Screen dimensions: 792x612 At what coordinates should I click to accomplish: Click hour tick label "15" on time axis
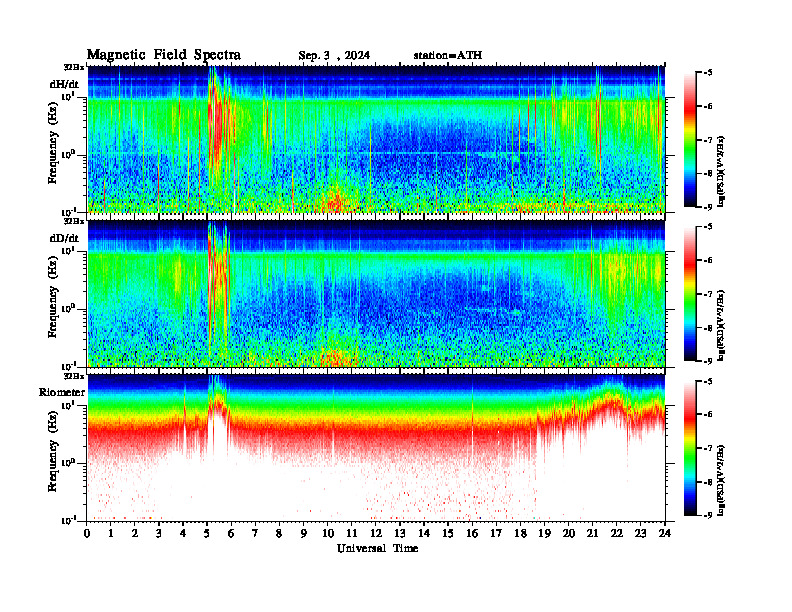[448, 533]
